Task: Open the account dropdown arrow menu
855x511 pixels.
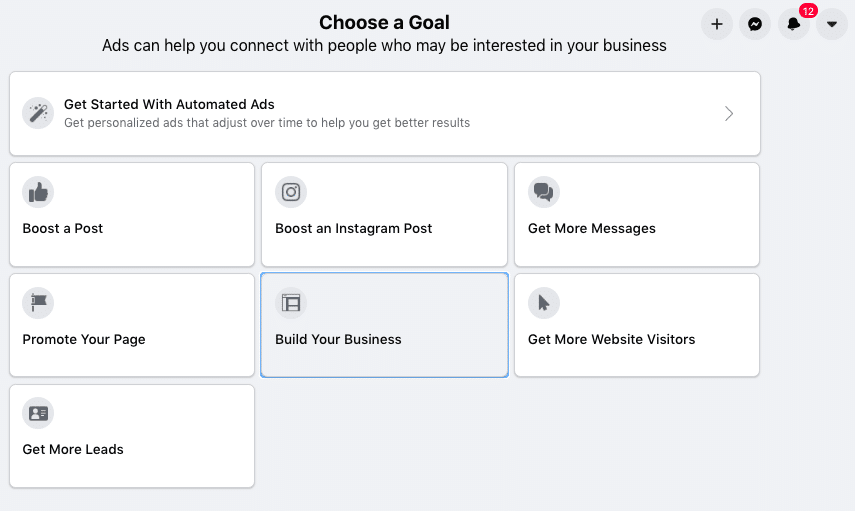Action: tap(832, 24)
